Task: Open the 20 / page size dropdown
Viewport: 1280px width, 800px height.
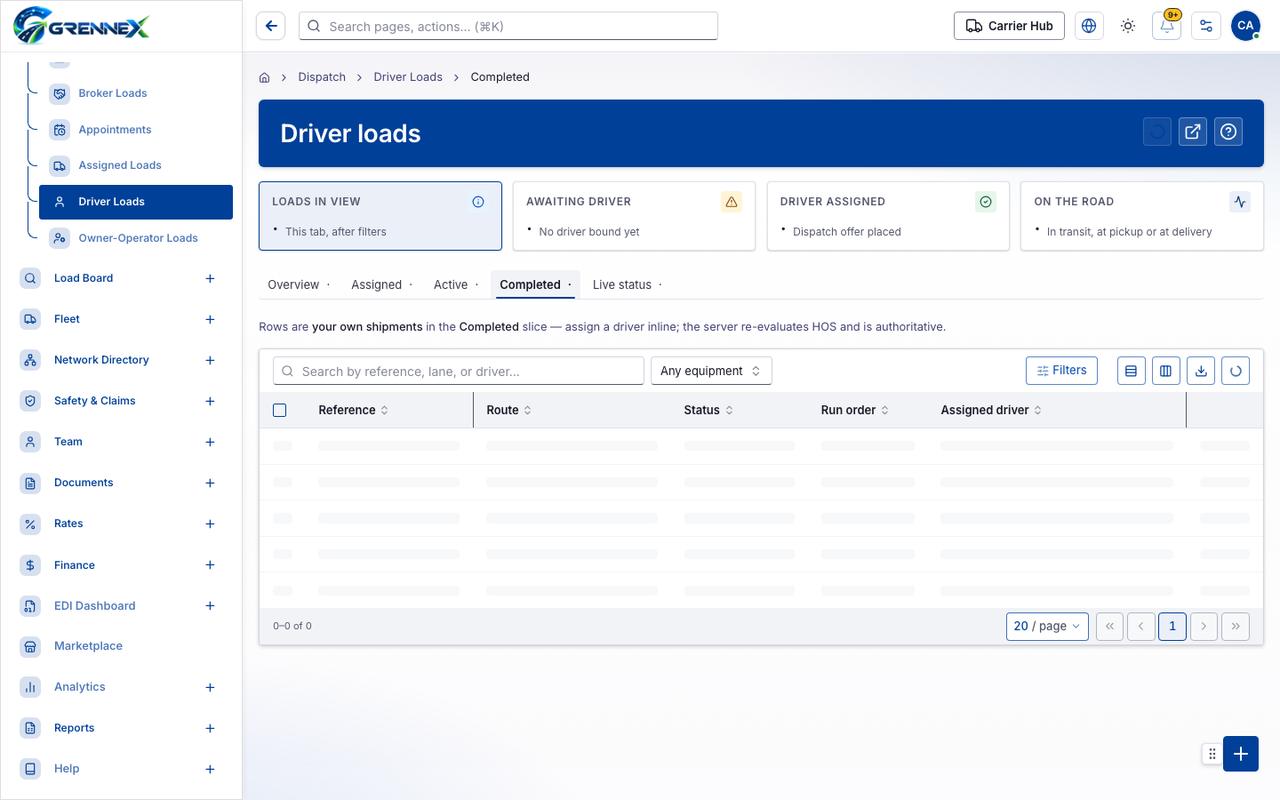Action: [1047, 626]
